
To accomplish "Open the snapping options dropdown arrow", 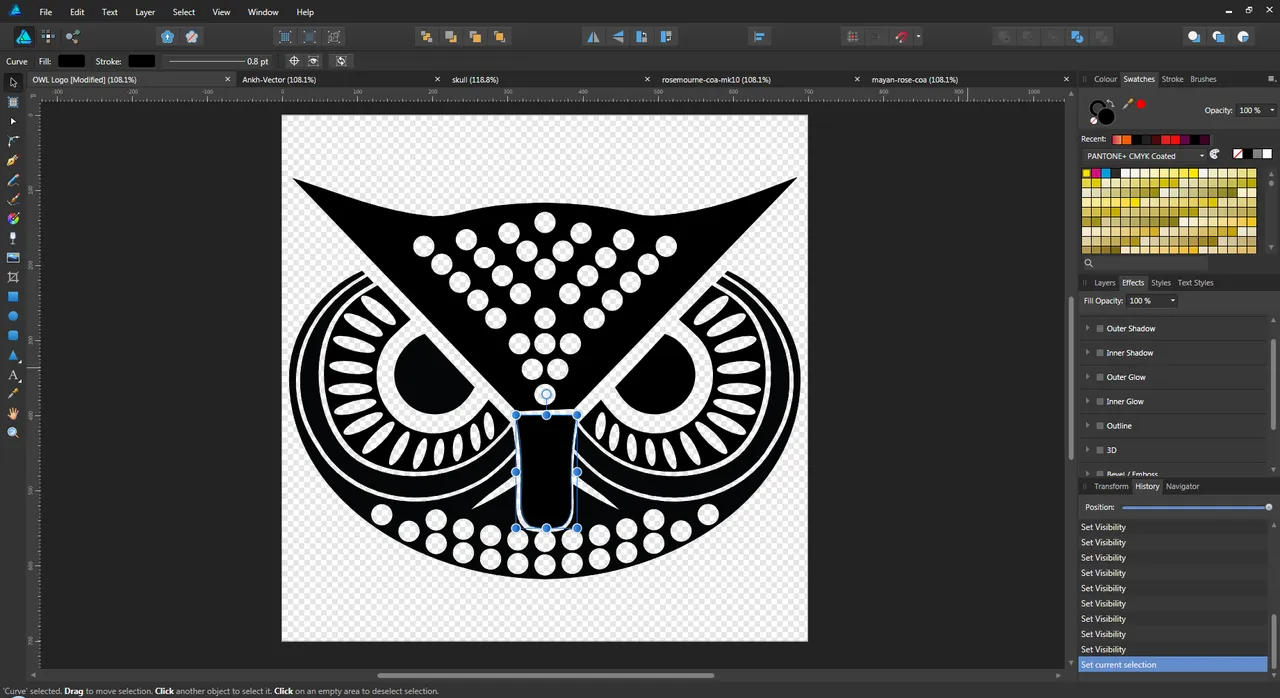I will [x=918, y=37].
